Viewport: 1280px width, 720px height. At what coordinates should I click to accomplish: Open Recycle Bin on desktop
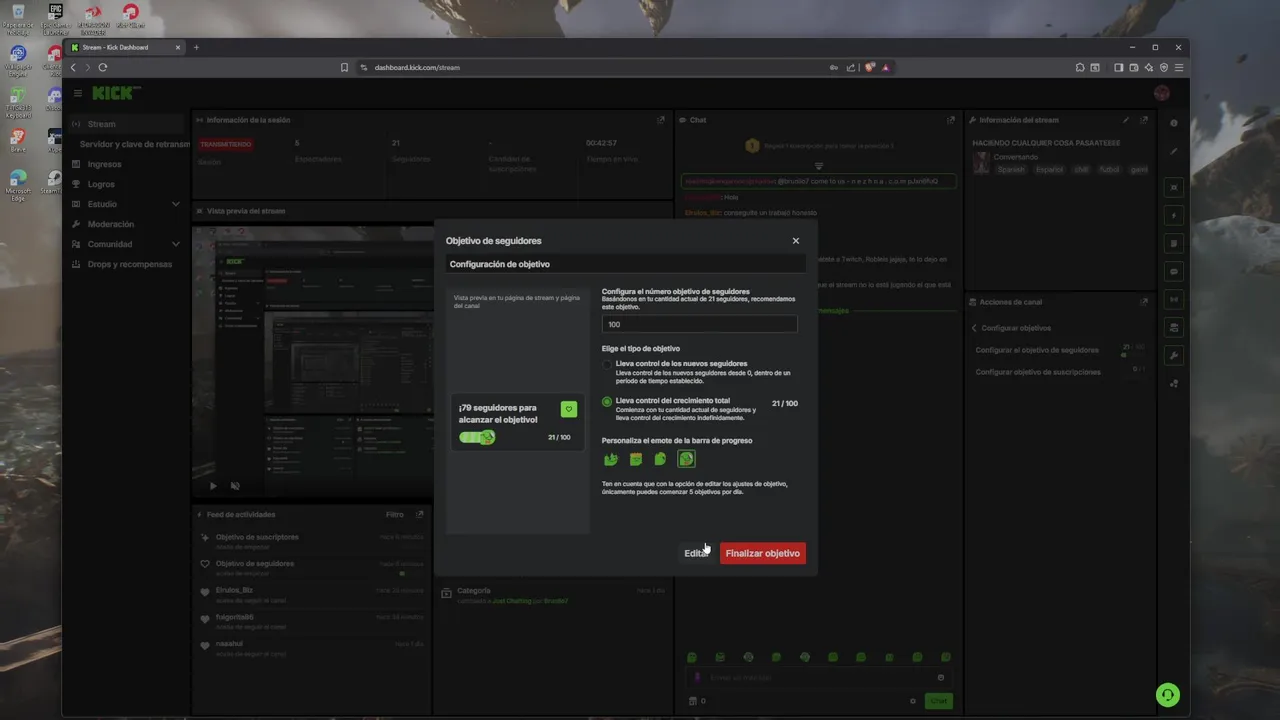click(18, 19)
